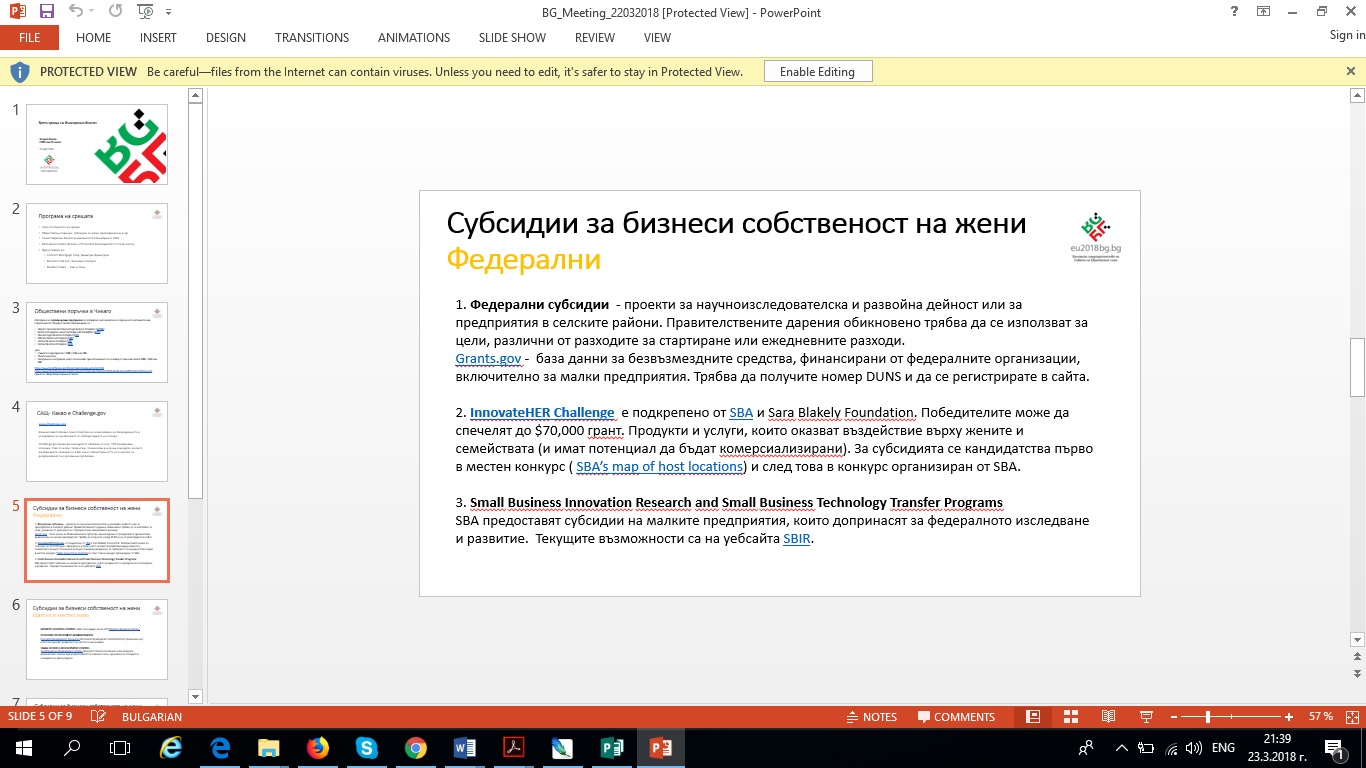1366x768 pixels.
Task: Open the Grants.gov hyperlink on slide
Action: click(487, 358)
